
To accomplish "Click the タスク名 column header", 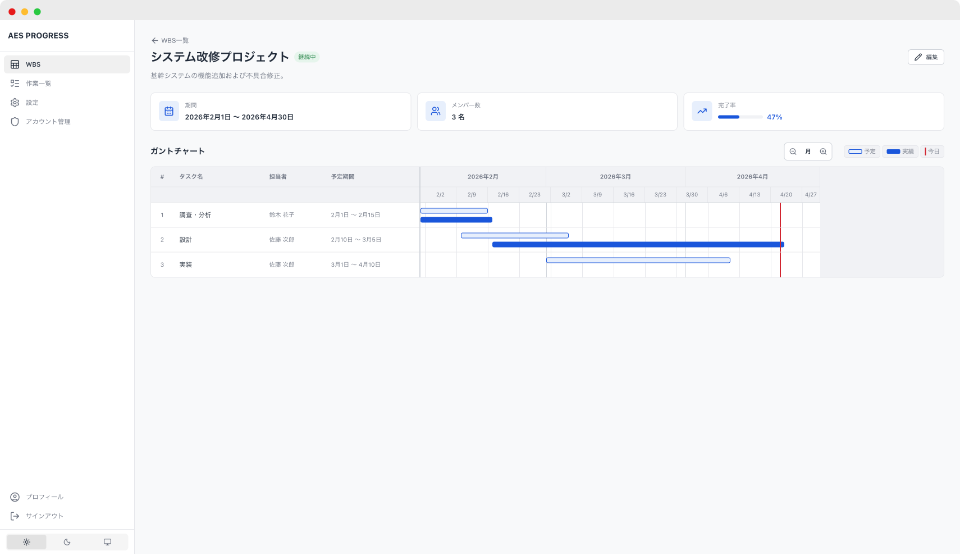I will pyautogui.click(x=191, y=176).
